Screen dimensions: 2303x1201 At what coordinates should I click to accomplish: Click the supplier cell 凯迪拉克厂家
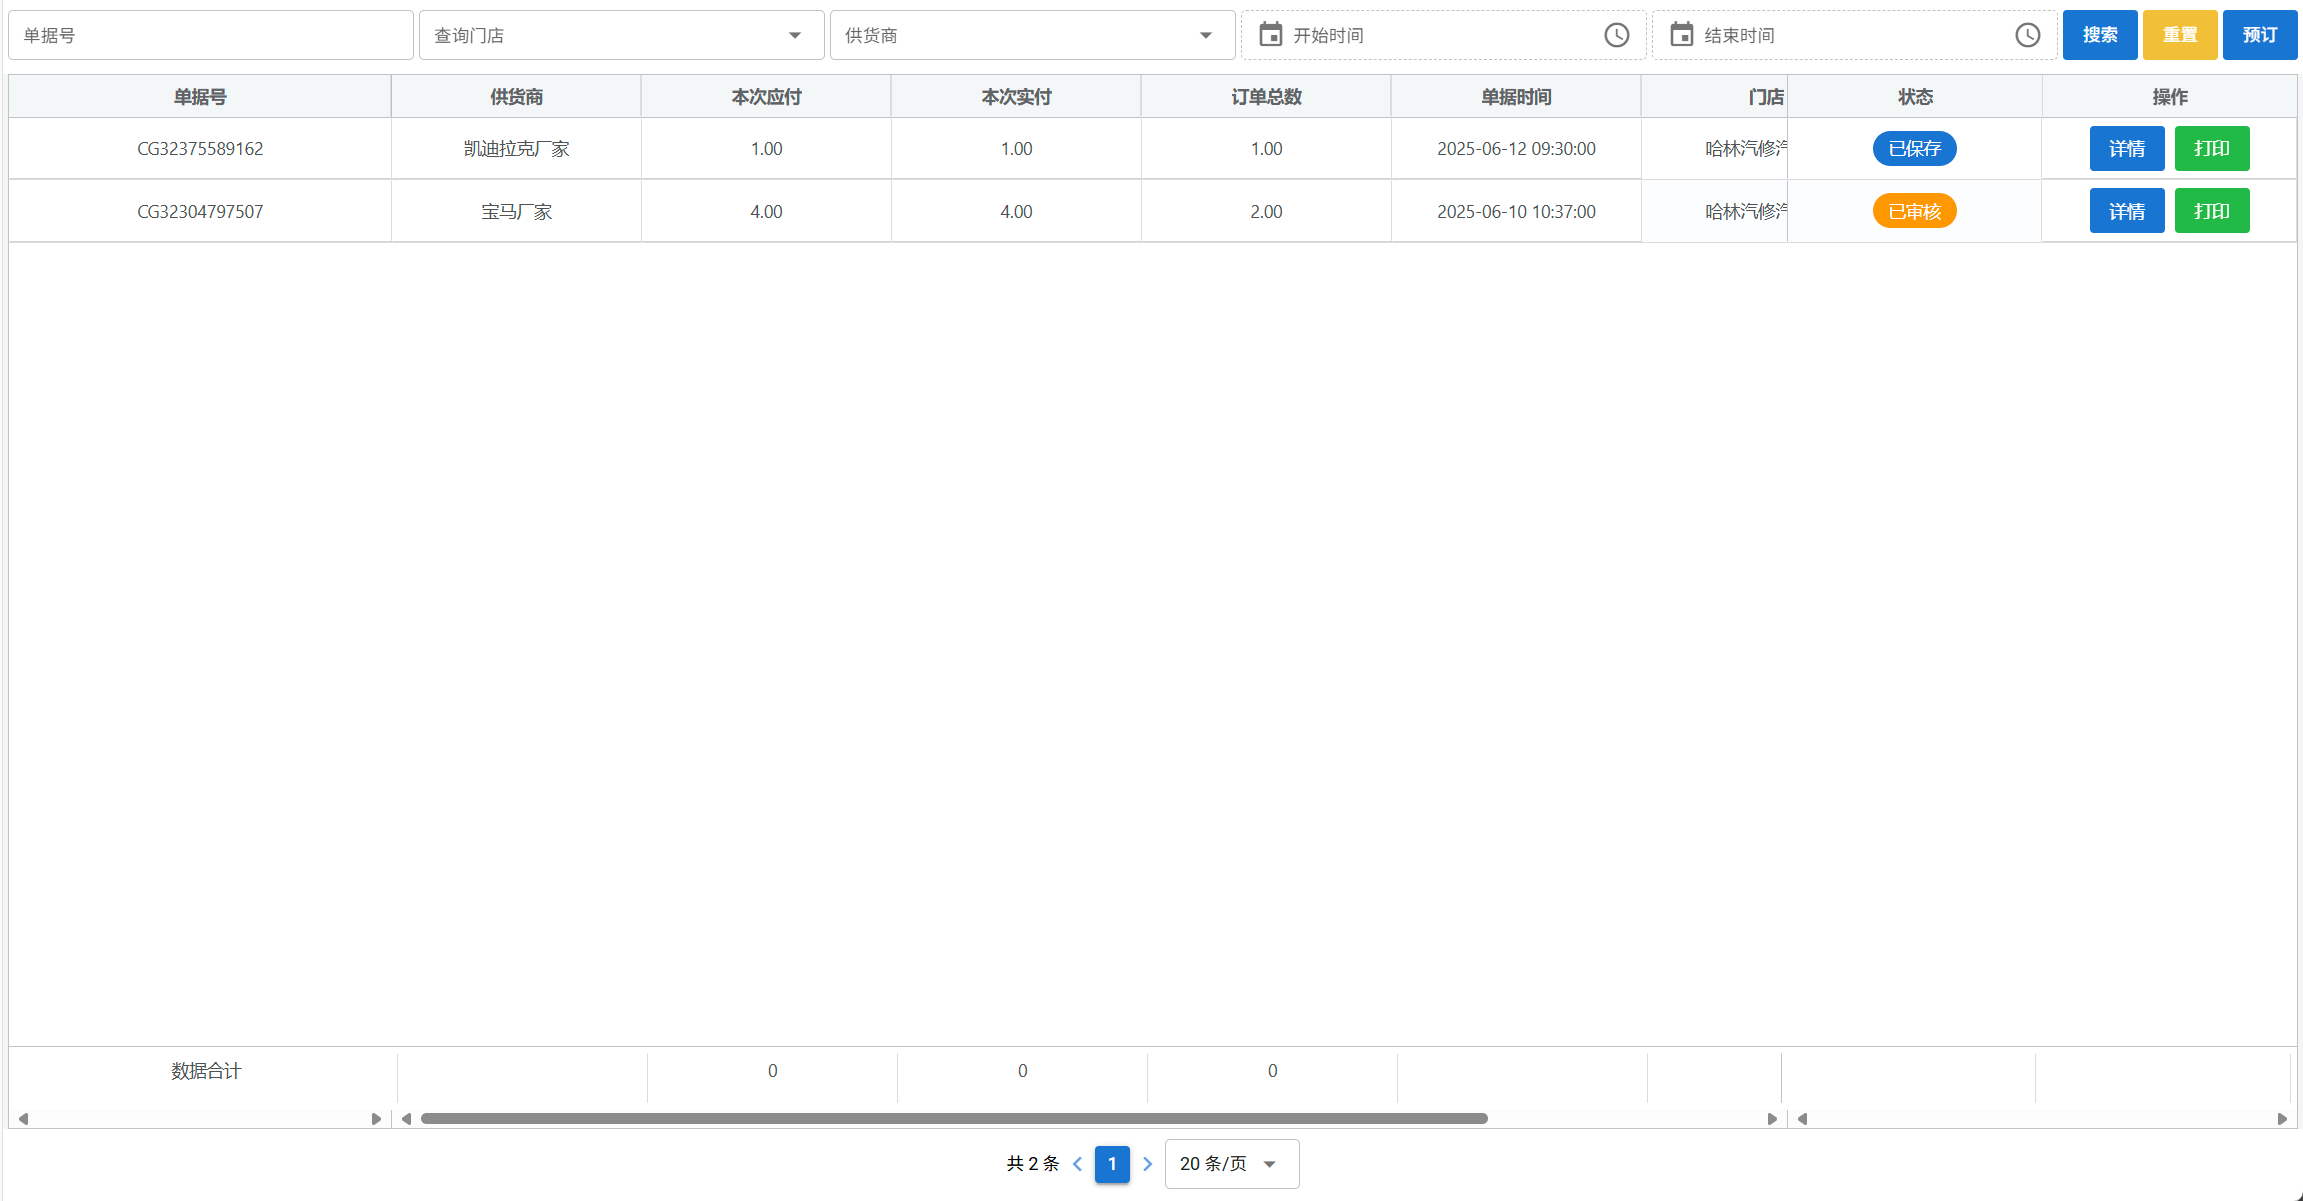516,149
